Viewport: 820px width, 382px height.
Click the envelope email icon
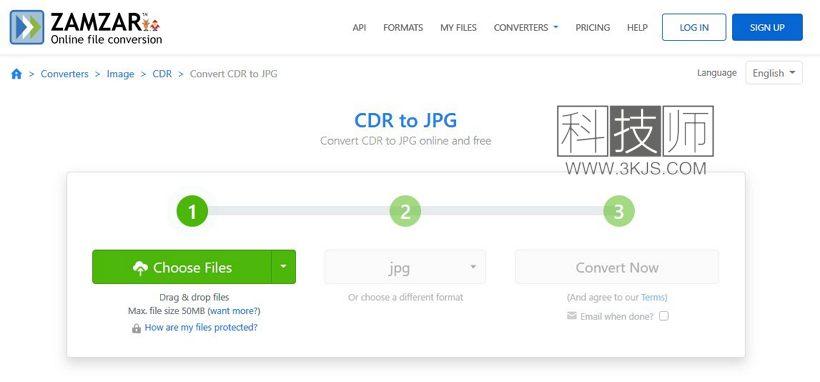coord(572,316)
